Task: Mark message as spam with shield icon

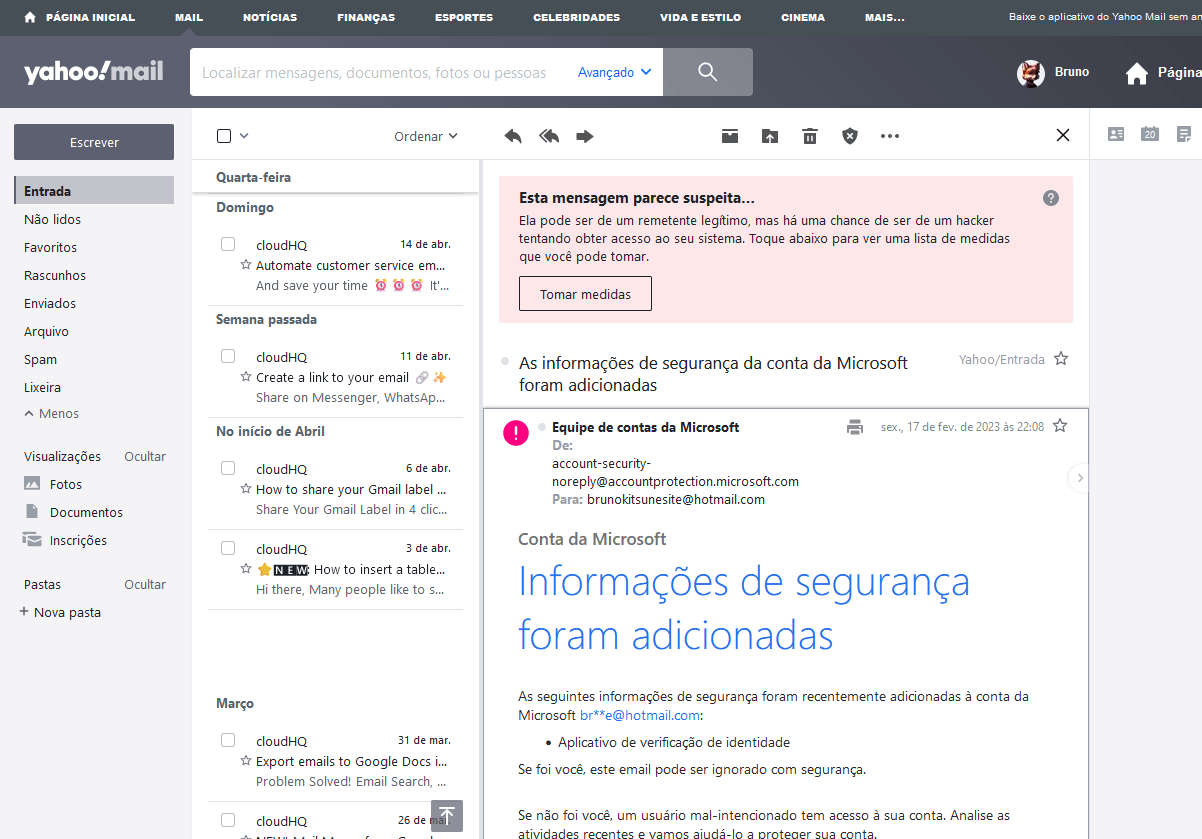Action: click(850, 136)
